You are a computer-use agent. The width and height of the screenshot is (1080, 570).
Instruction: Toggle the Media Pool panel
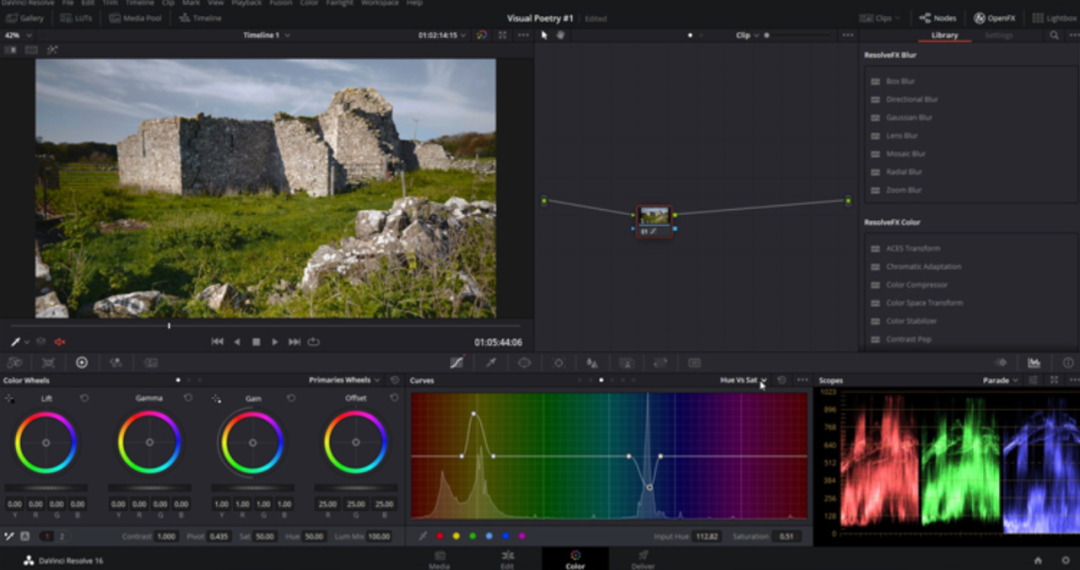[x=135, y=18]
